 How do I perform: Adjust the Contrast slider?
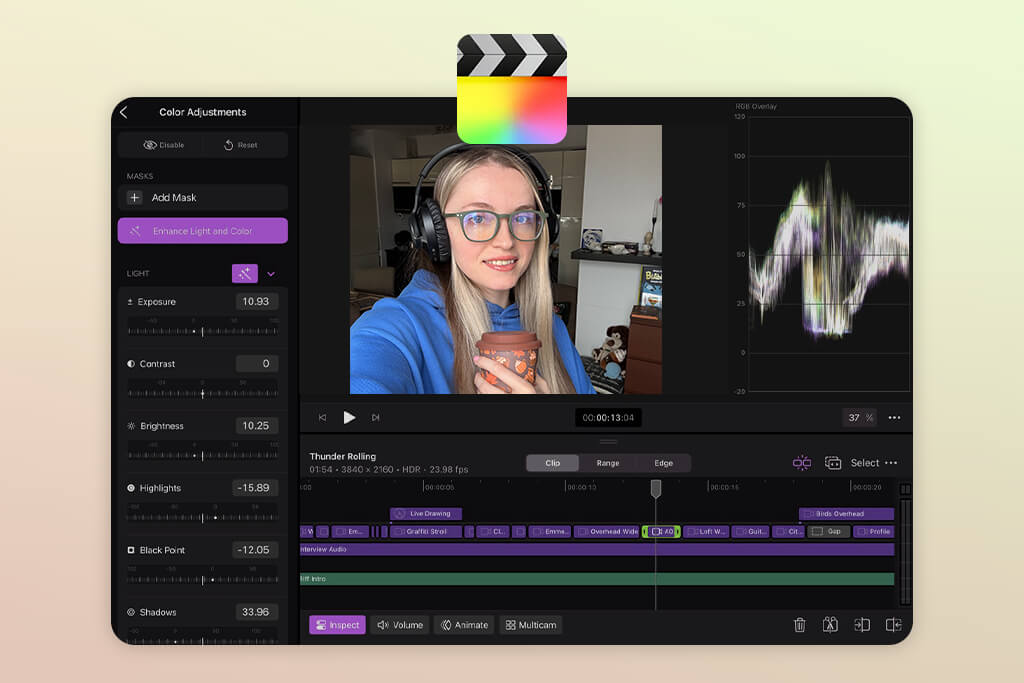pyautogui.click(x=202, y=393)
